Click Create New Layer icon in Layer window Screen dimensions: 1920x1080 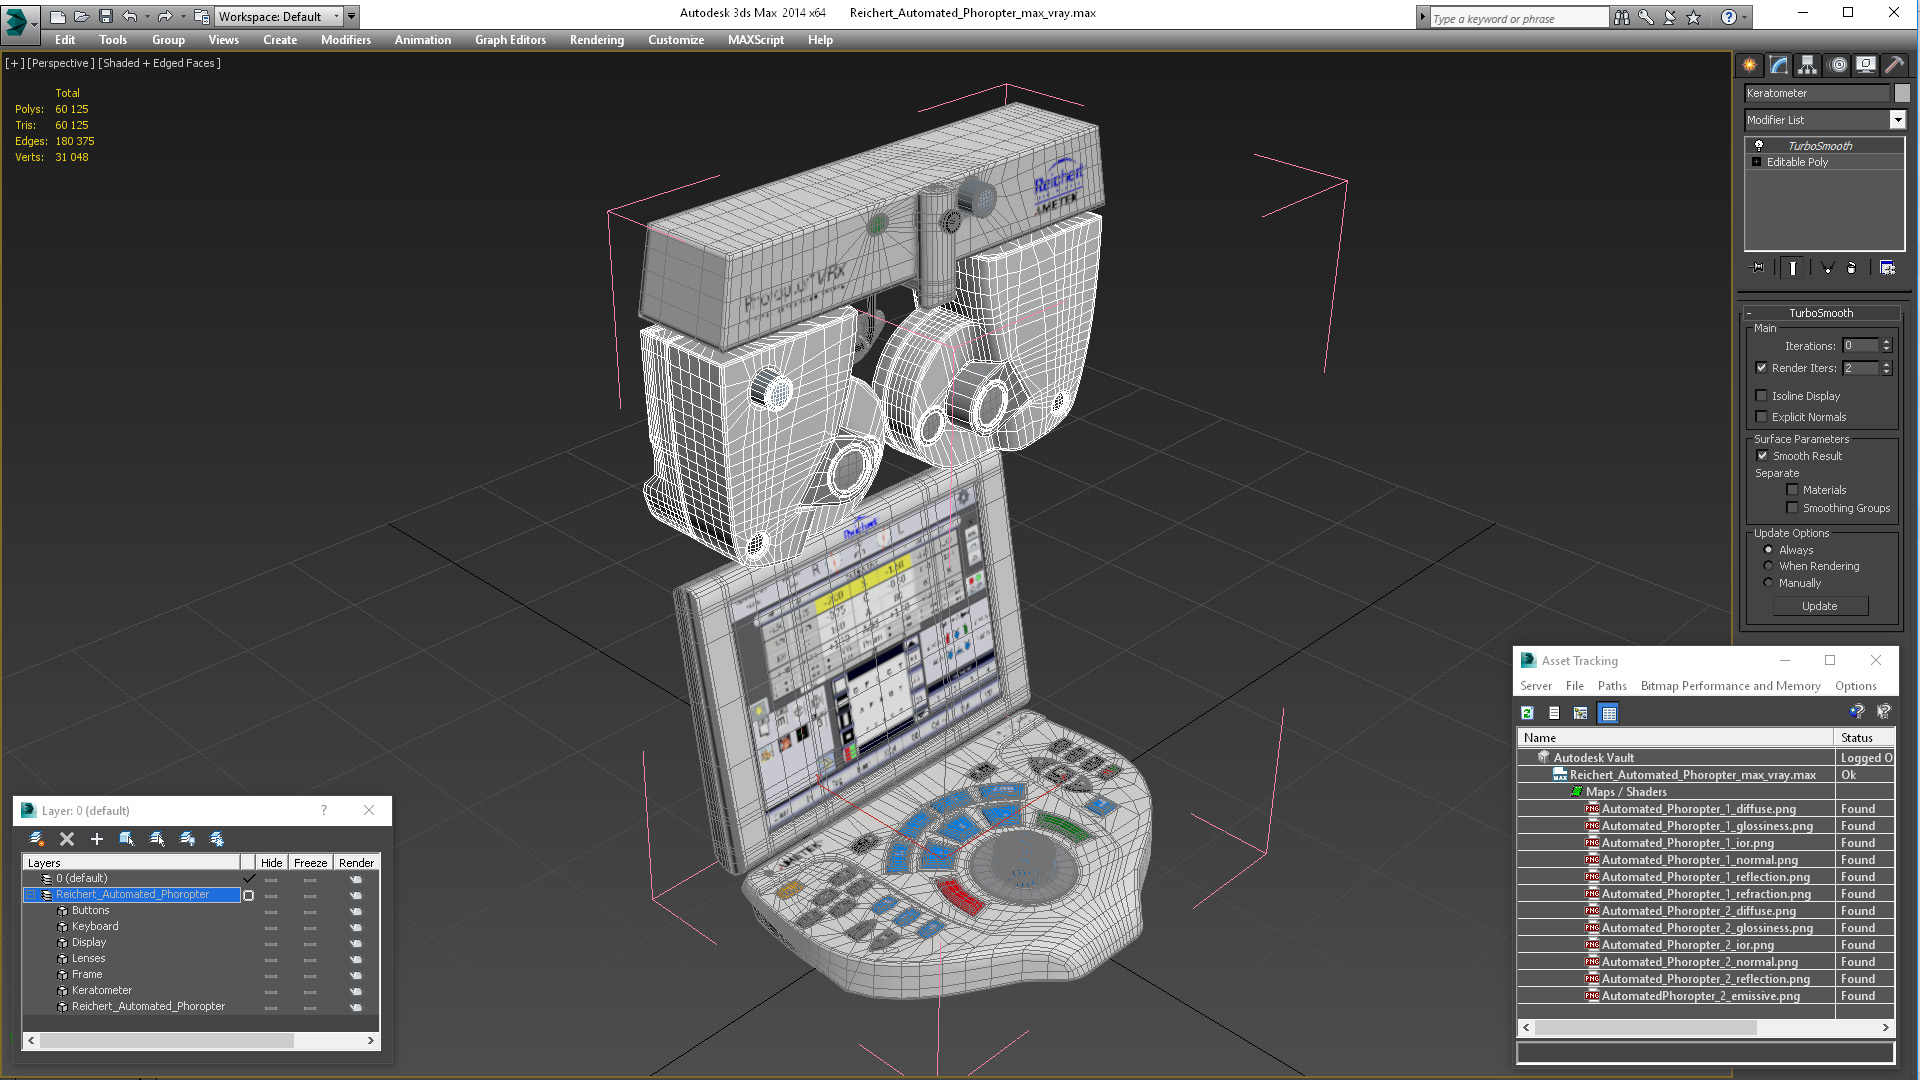click(x=37, y=839)
